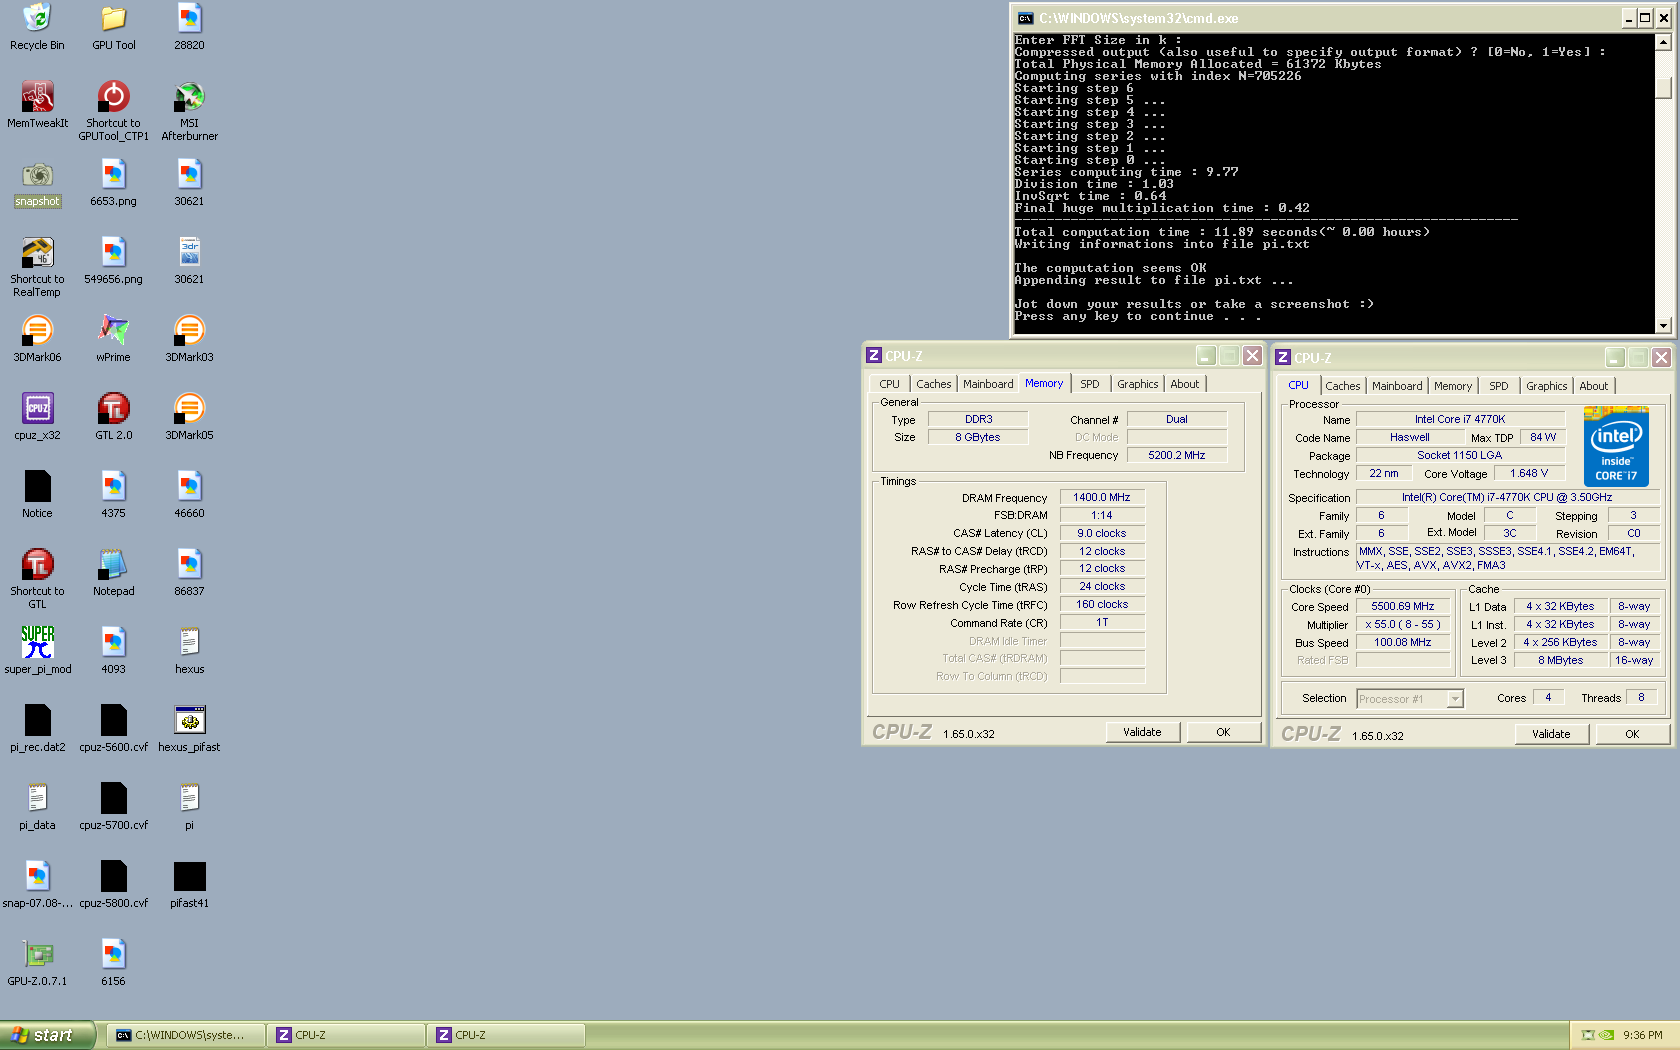Viewport: 1680px width, 1050px height.
Task: Select the hexus text file icon
Action: coord(189,651)
